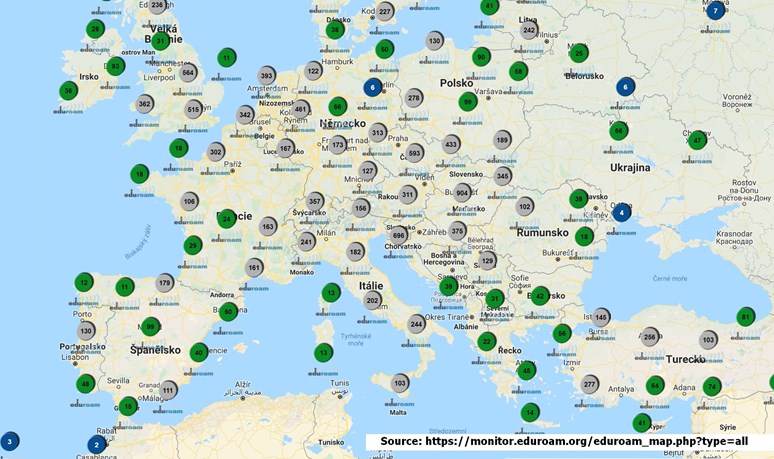Viewport: 774px width, 459px height.
Task: Click the green 81 cluster marker
Action: pos(745,316)
